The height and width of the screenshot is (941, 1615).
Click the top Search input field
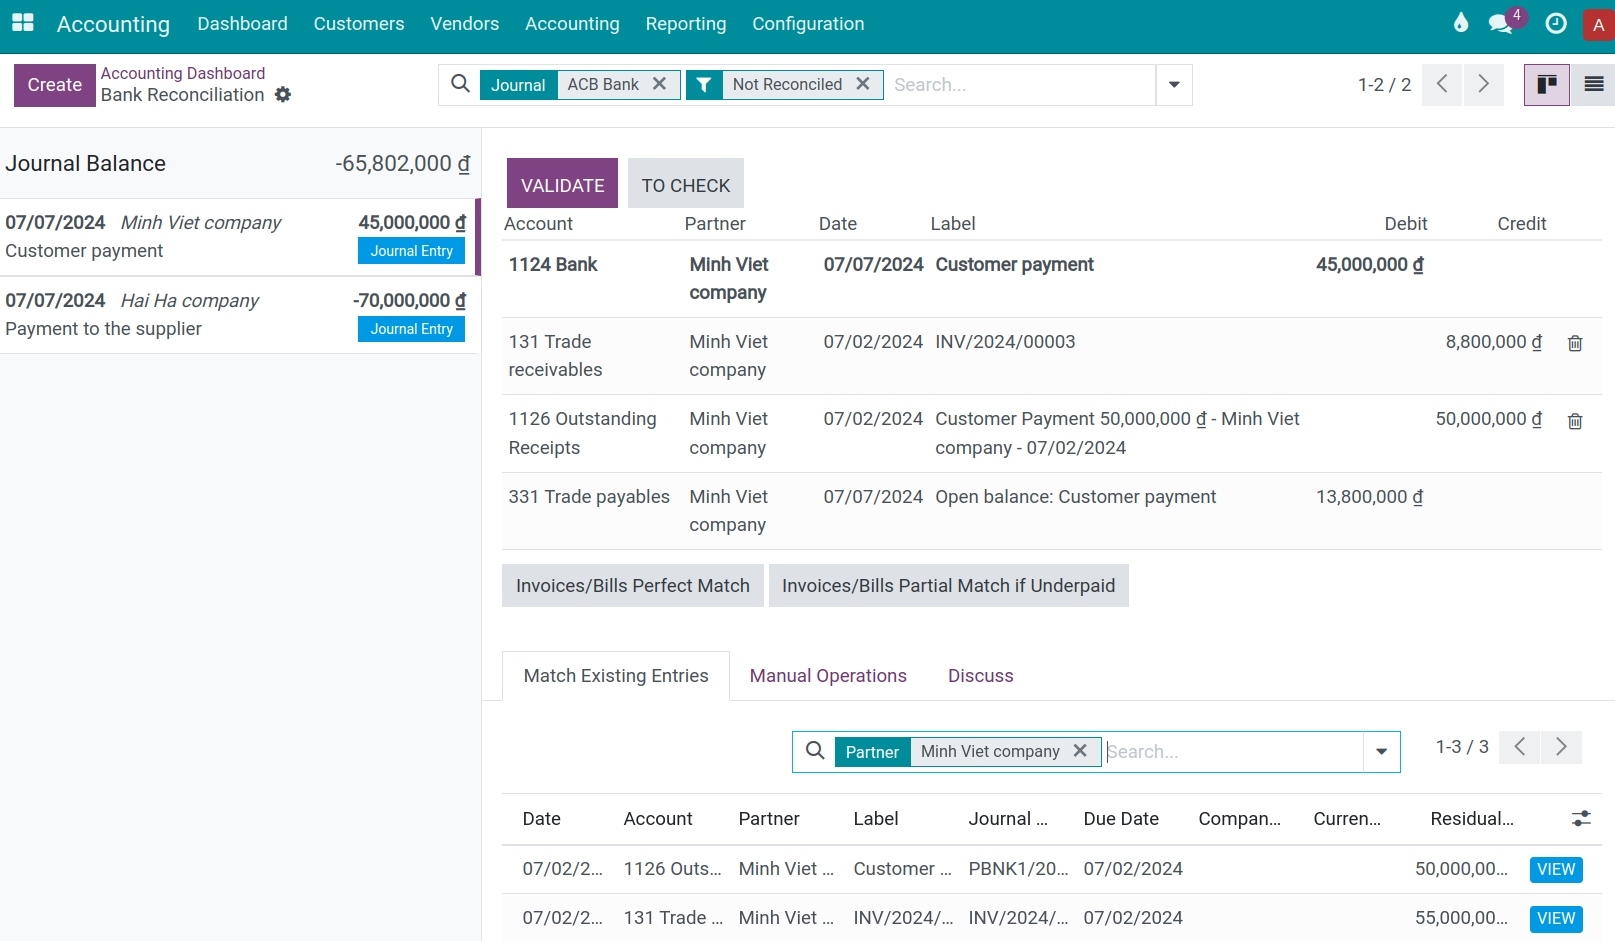coord(1020,85)
